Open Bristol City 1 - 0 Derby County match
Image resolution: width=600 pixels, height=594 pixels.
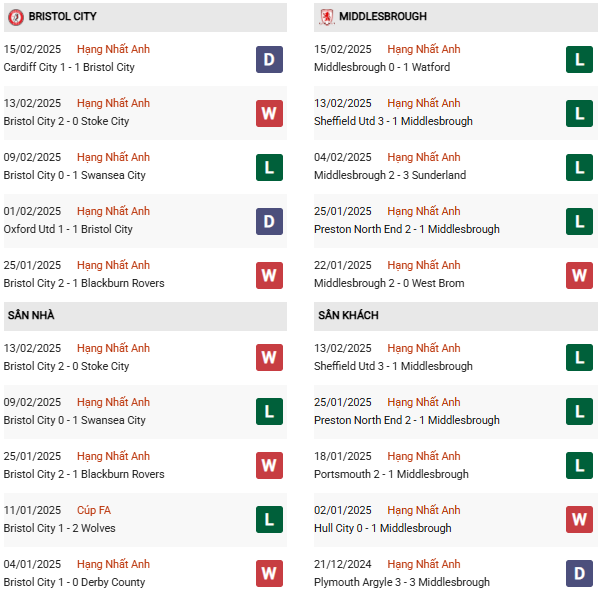(x=74, y=582)
